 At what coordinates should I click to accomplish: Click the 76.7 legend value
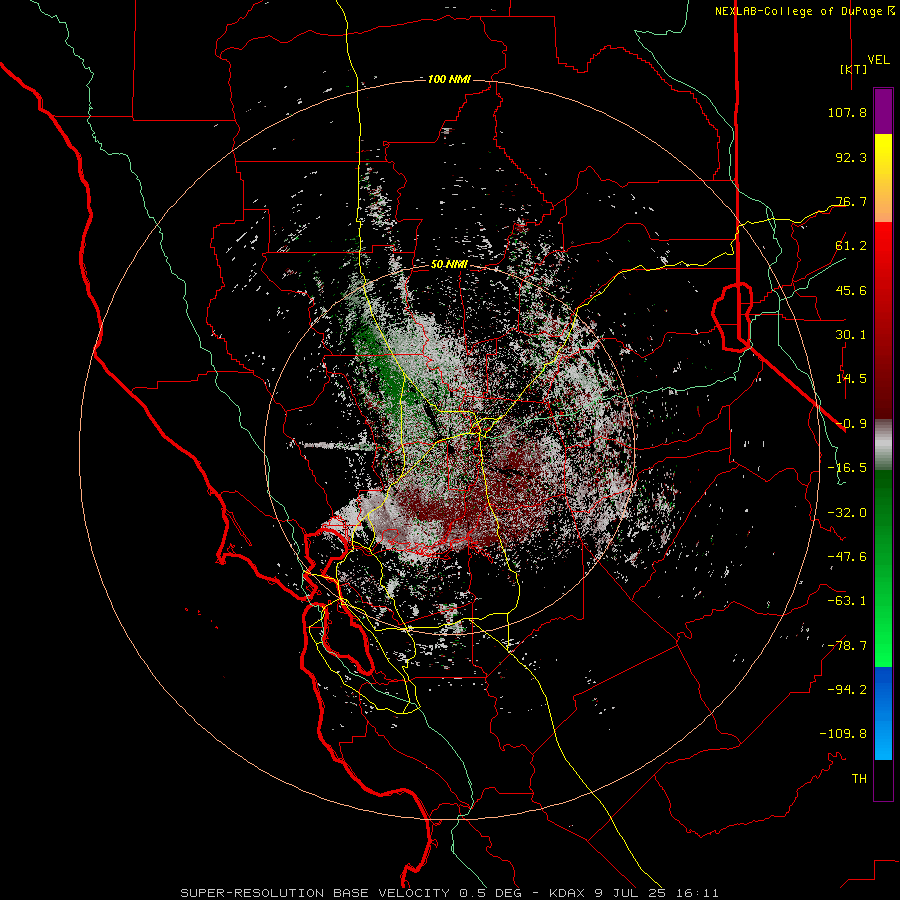pyautogui.click(x=851, y=201)
